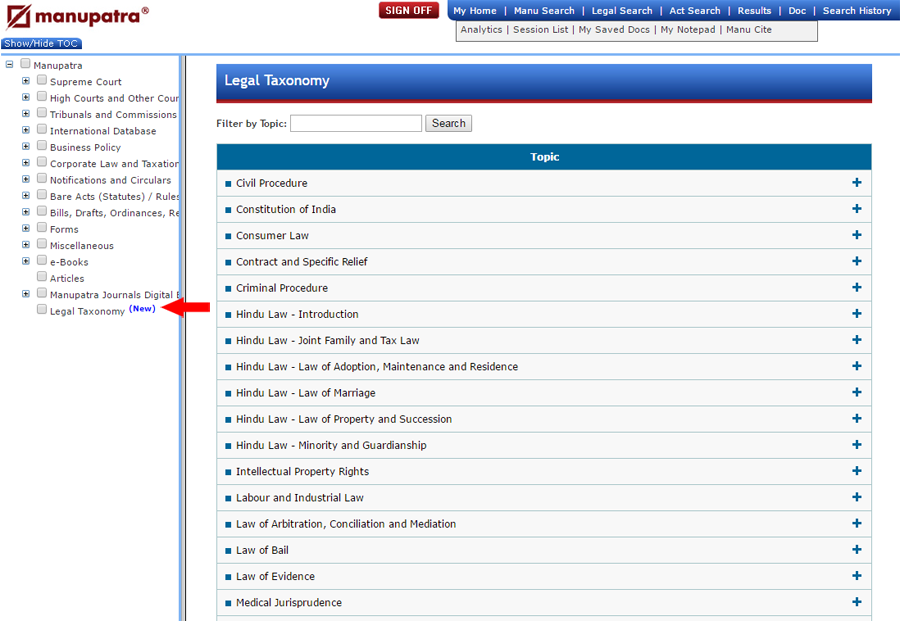Open Manu Search menu

tap(544, 11)
